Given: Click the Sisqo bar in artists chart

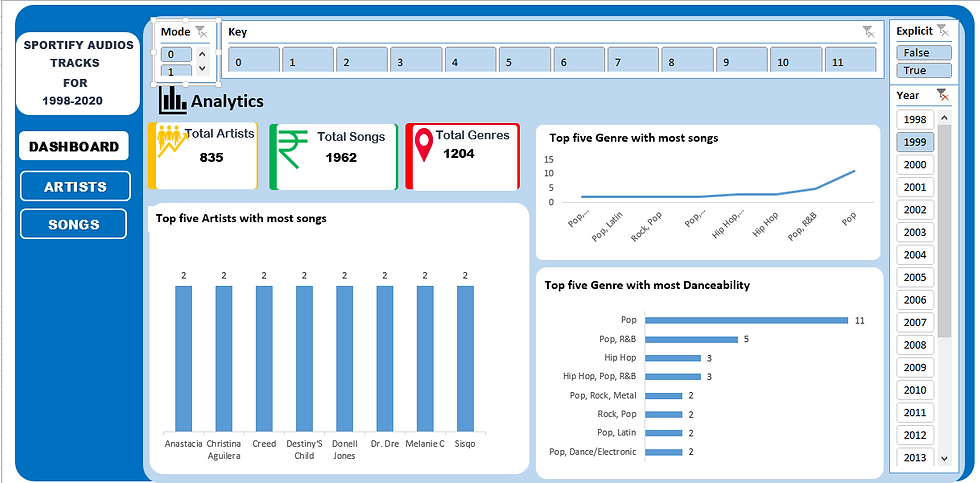Looking at the screenshot, I should 466,359.
